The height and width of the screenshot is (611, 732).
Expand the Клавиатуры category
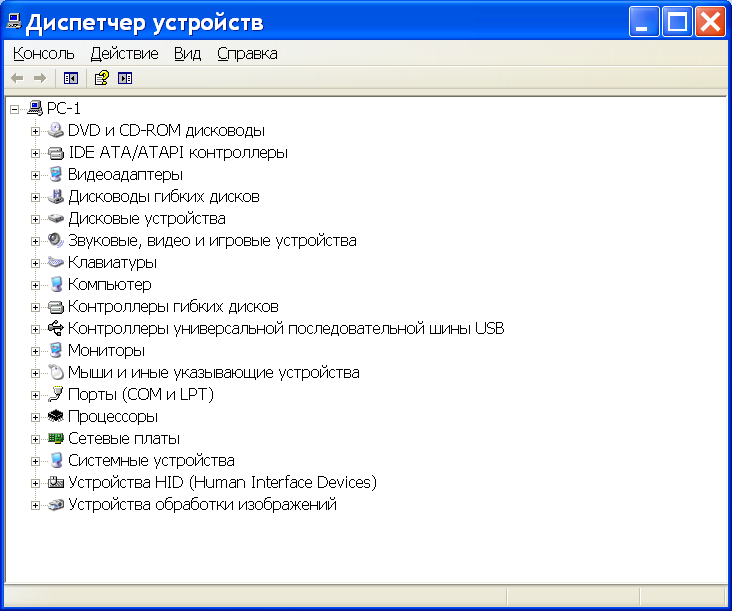pos(35,263)
